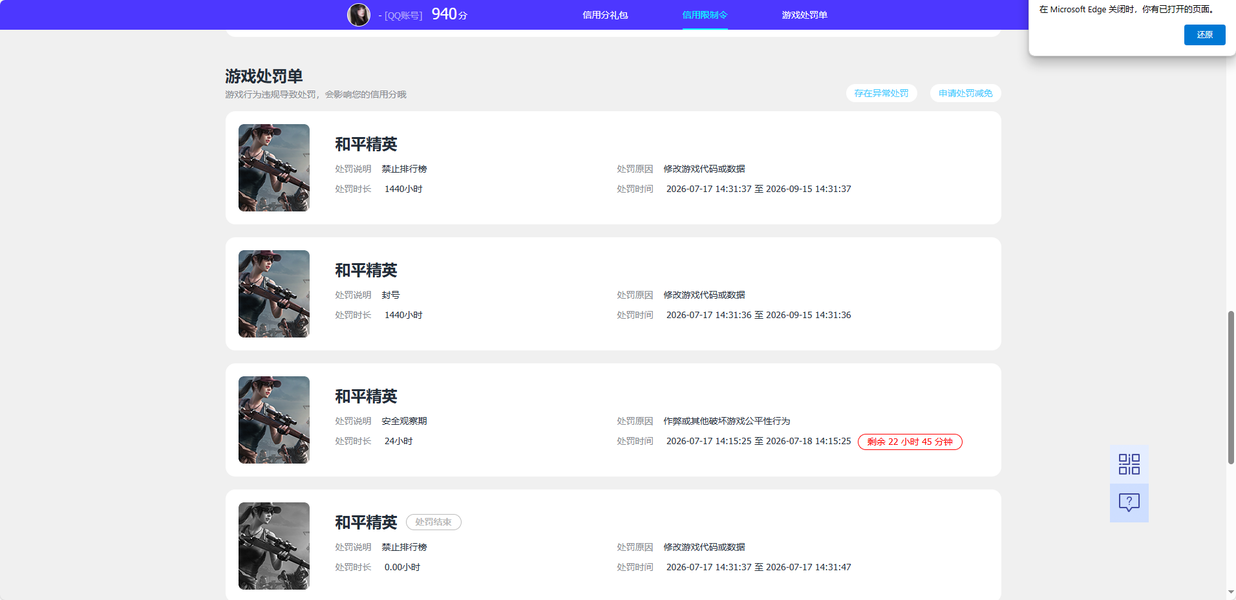Open 信用分礼包 tab

[x=605, y=15]
